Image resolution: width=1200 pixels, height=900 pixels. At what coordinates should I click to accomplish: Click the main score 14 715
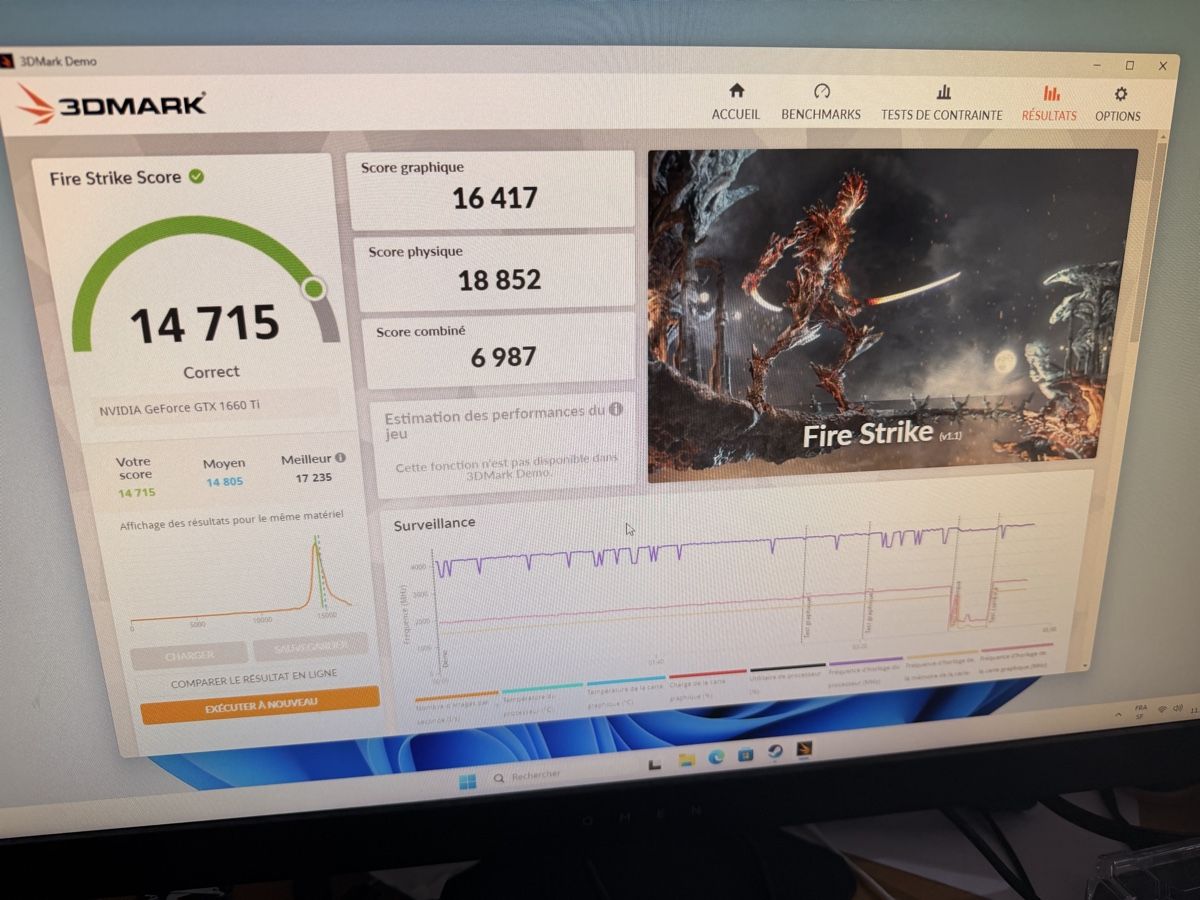(x=205, y=325)
